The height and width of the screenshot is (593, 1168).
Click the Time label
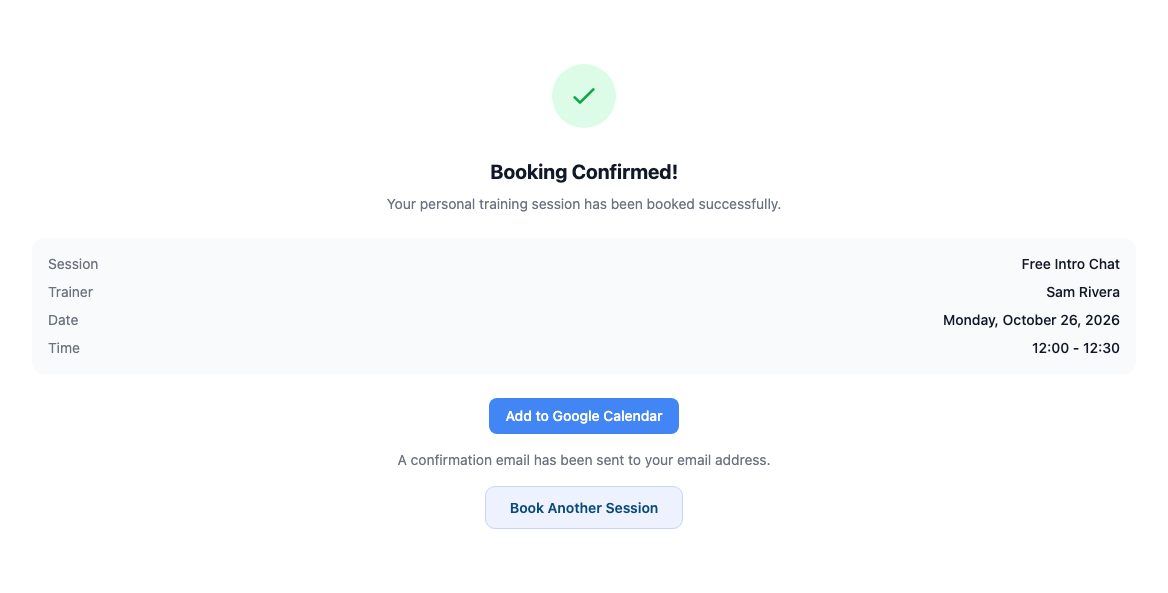coord(64,348)
